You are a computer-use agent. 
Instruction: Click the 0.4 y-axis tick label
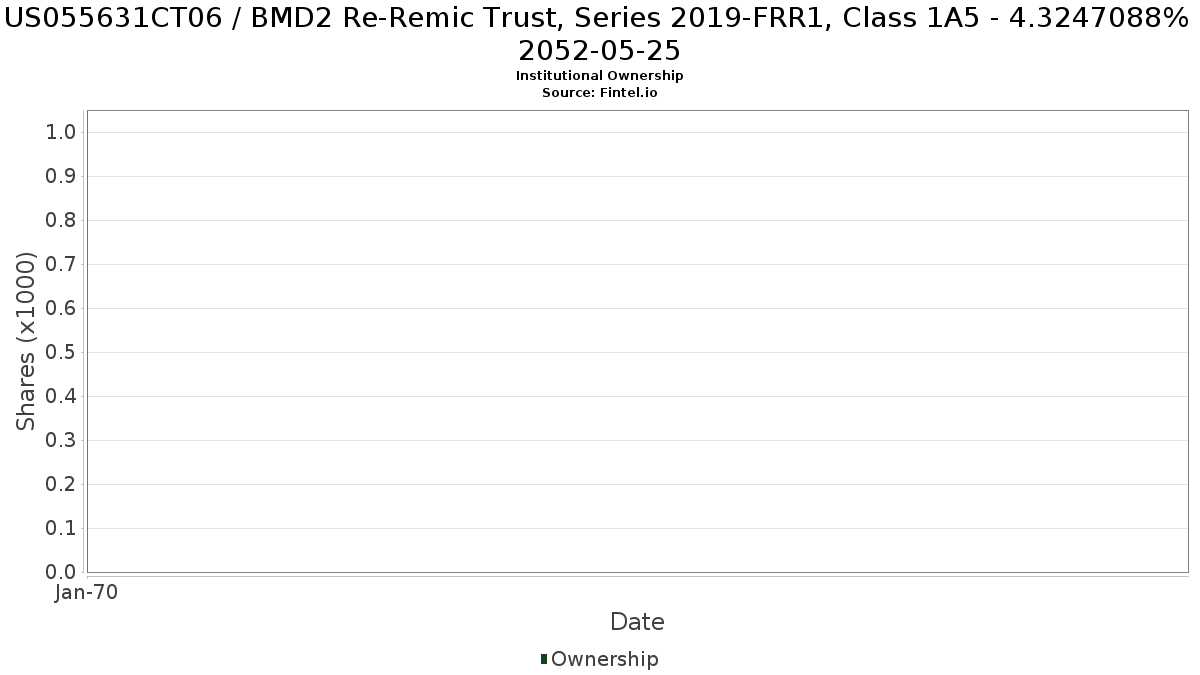pos(61,397)
